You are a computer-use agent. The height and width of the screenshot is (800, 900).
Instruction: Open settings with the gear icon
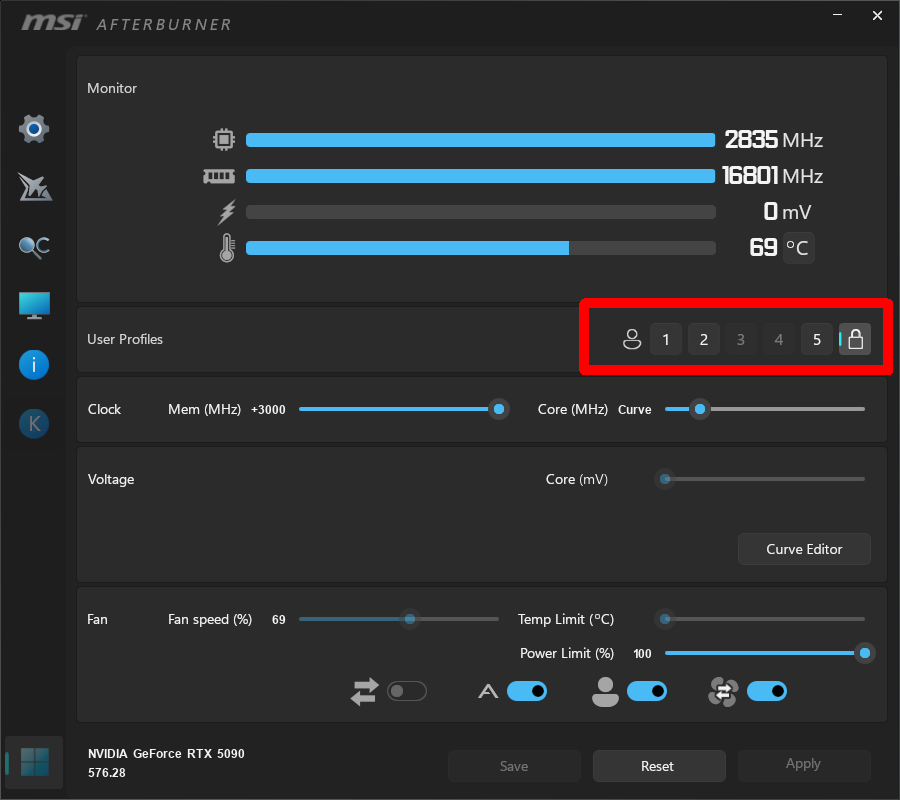coord(34,129)
